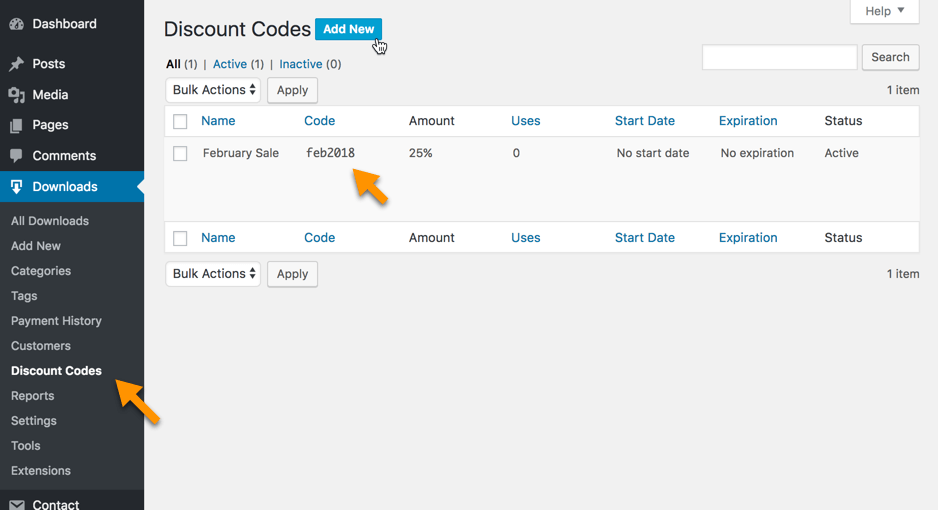Go to Customers submenu item

click(x=41, y=346)
